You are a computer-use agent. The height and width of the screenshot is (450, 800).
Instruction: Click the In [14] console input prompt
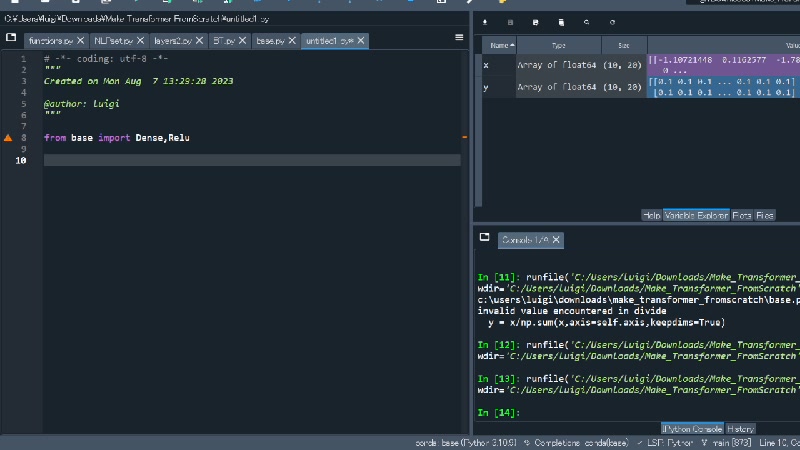(498, 412)
